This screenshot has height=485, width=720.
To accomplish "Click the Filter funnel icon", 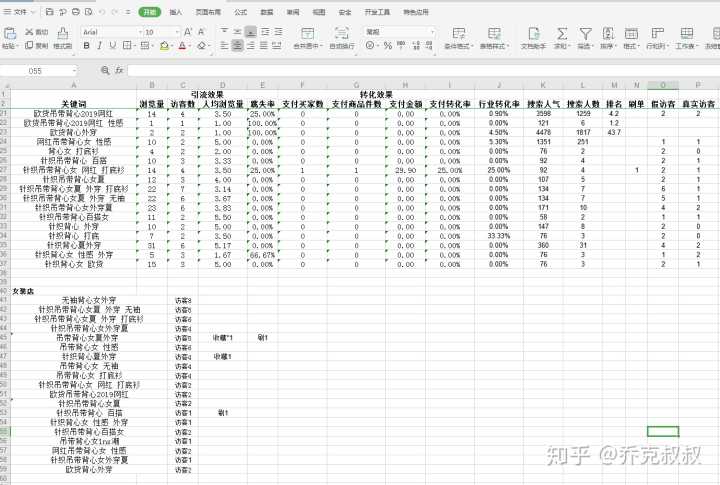I will click(x=585, y=33).
